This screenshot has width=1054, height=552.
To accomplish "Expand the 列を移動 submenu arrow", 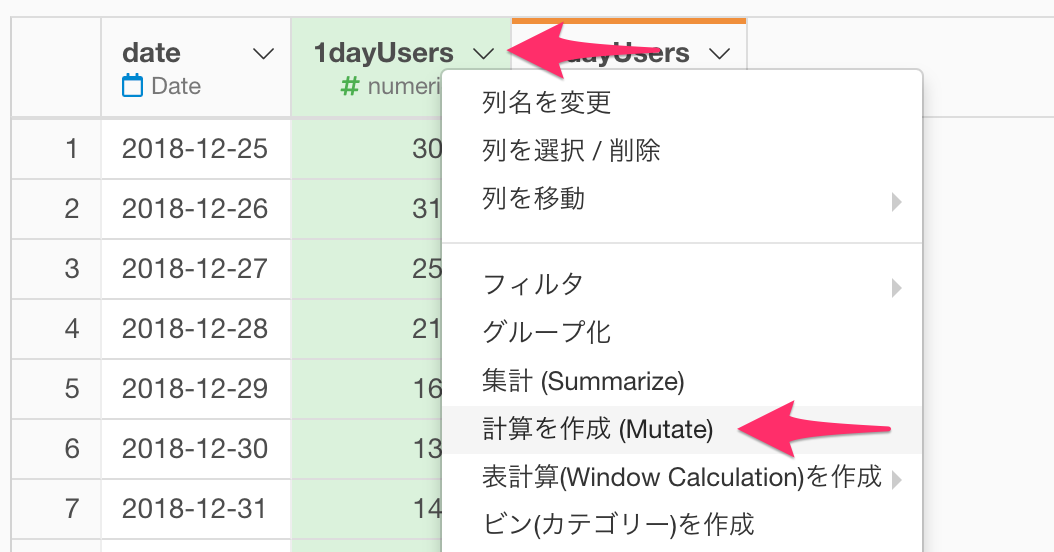I will click(x=896, y=201).
